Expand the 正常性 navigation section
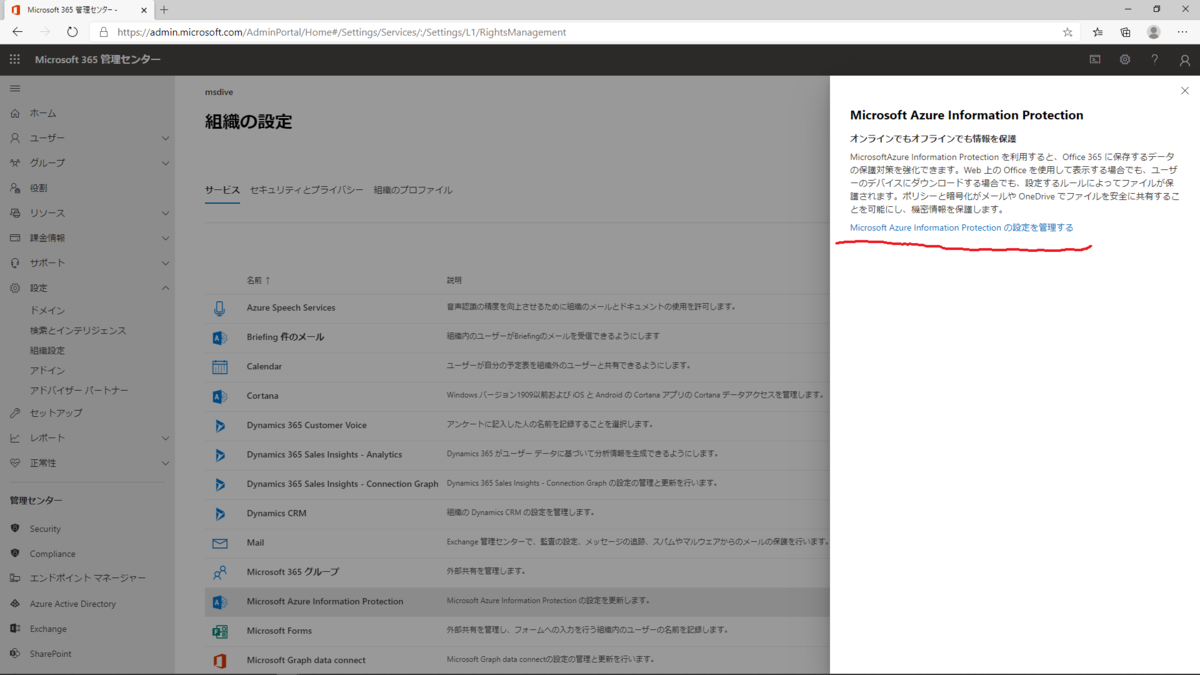This screenshot has height=675, width=1200. tap(165, 463)
